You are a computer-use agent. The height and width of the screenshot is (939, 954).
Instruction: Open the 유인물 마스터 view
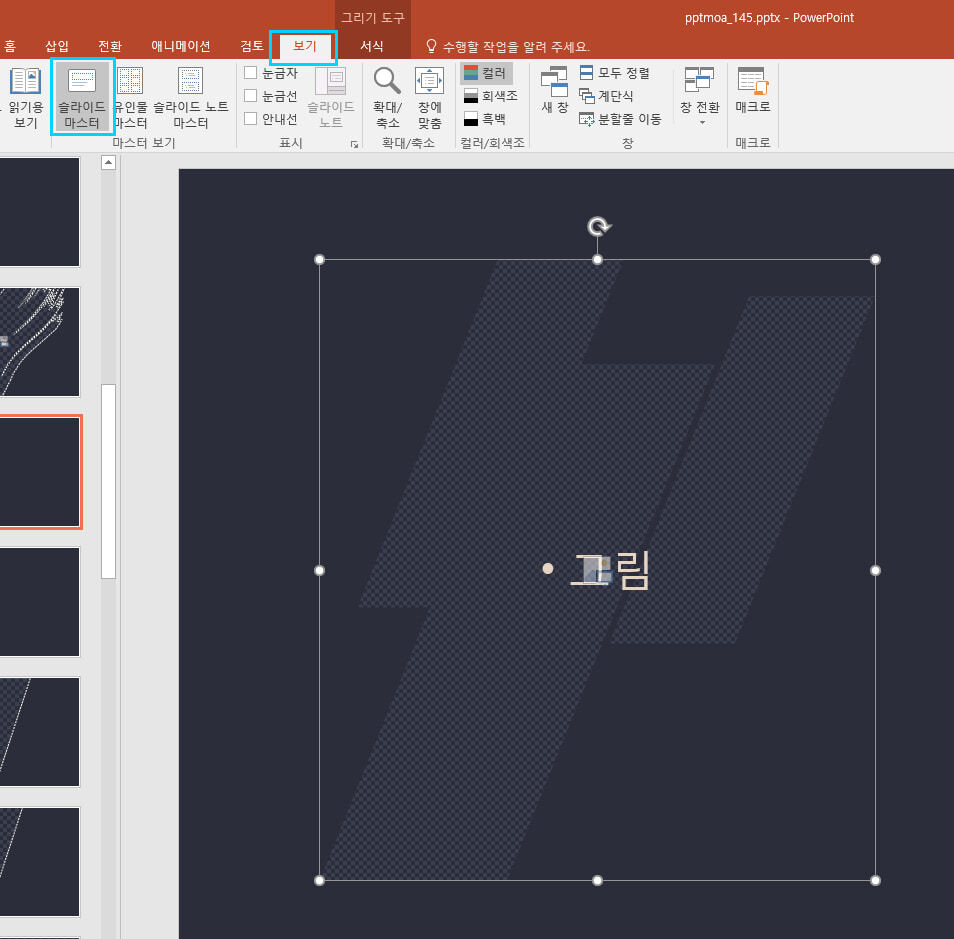(x=130, y=97)
